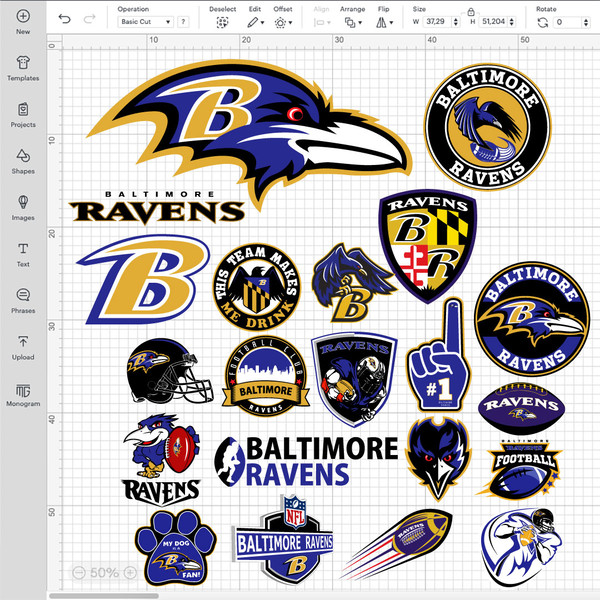Click the height size field
The height and width of the screenshot is (600, 600).
[493, 22]
